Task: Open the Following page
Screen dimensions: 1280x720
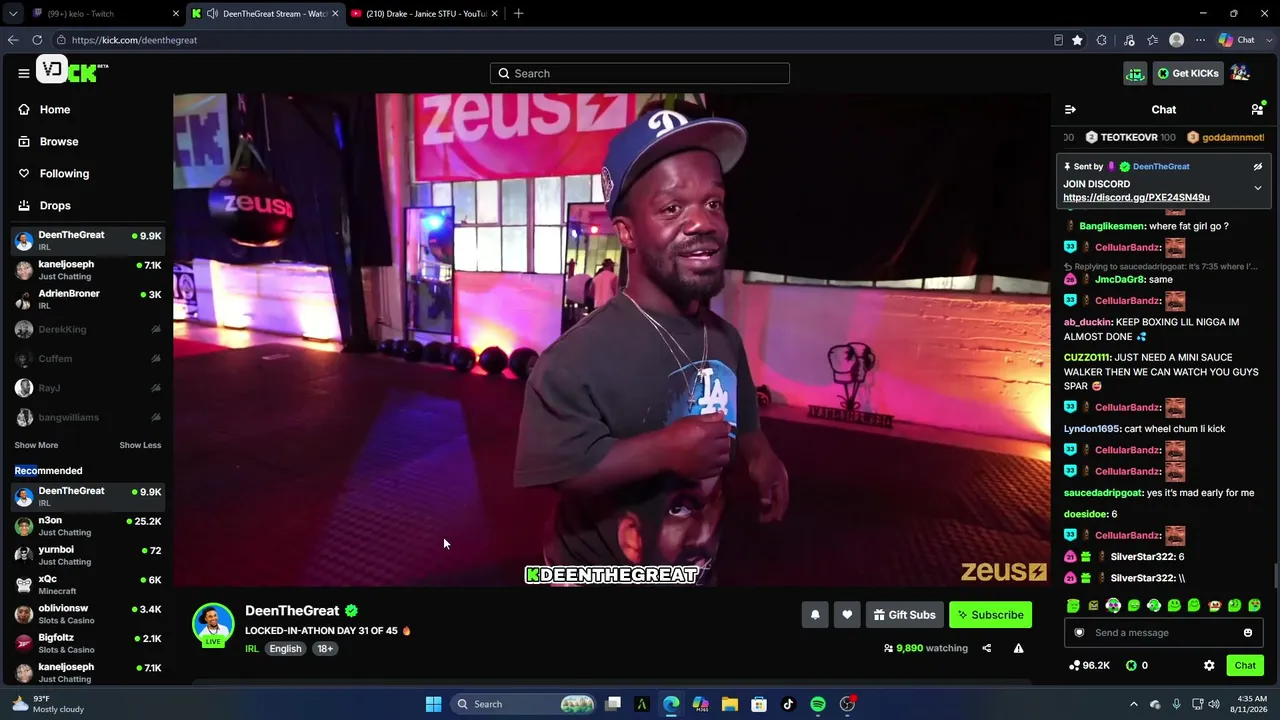Action: click(x=64, y=173)
